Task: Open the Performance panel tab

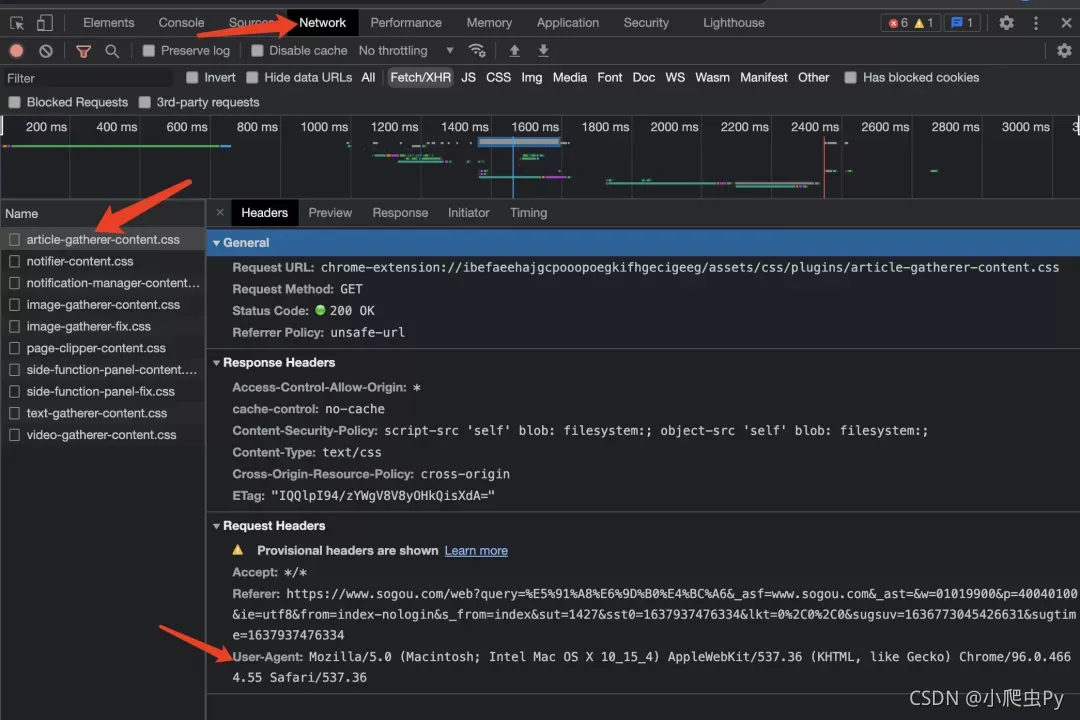Action: [406, 23]
